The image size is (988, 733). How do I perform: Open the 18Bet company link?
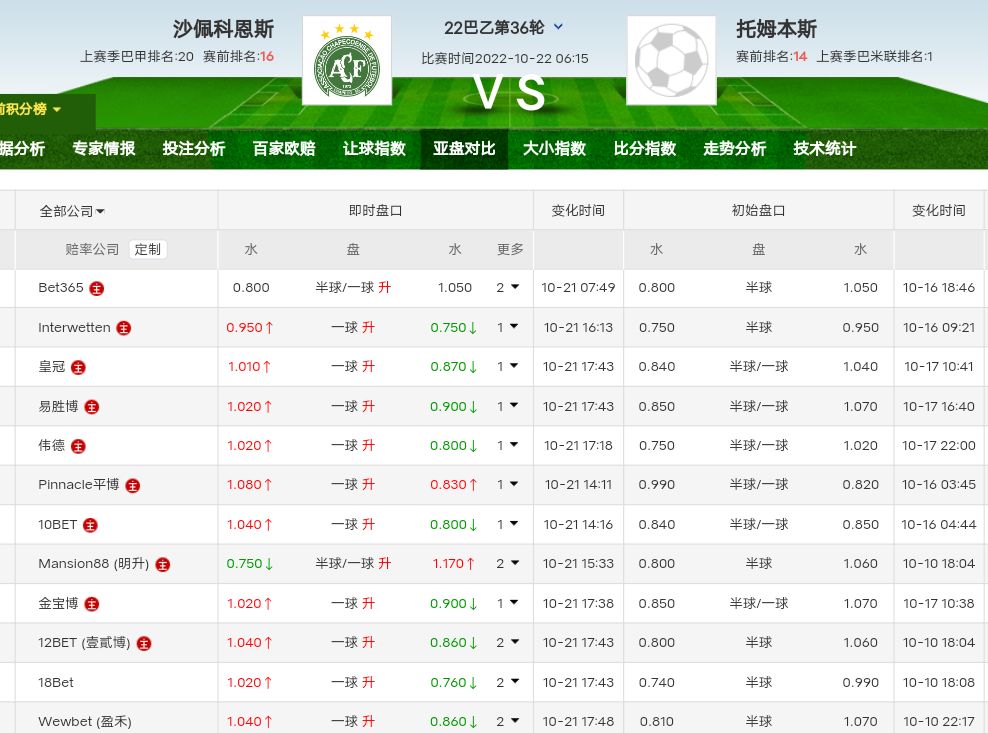click(56, 682)
